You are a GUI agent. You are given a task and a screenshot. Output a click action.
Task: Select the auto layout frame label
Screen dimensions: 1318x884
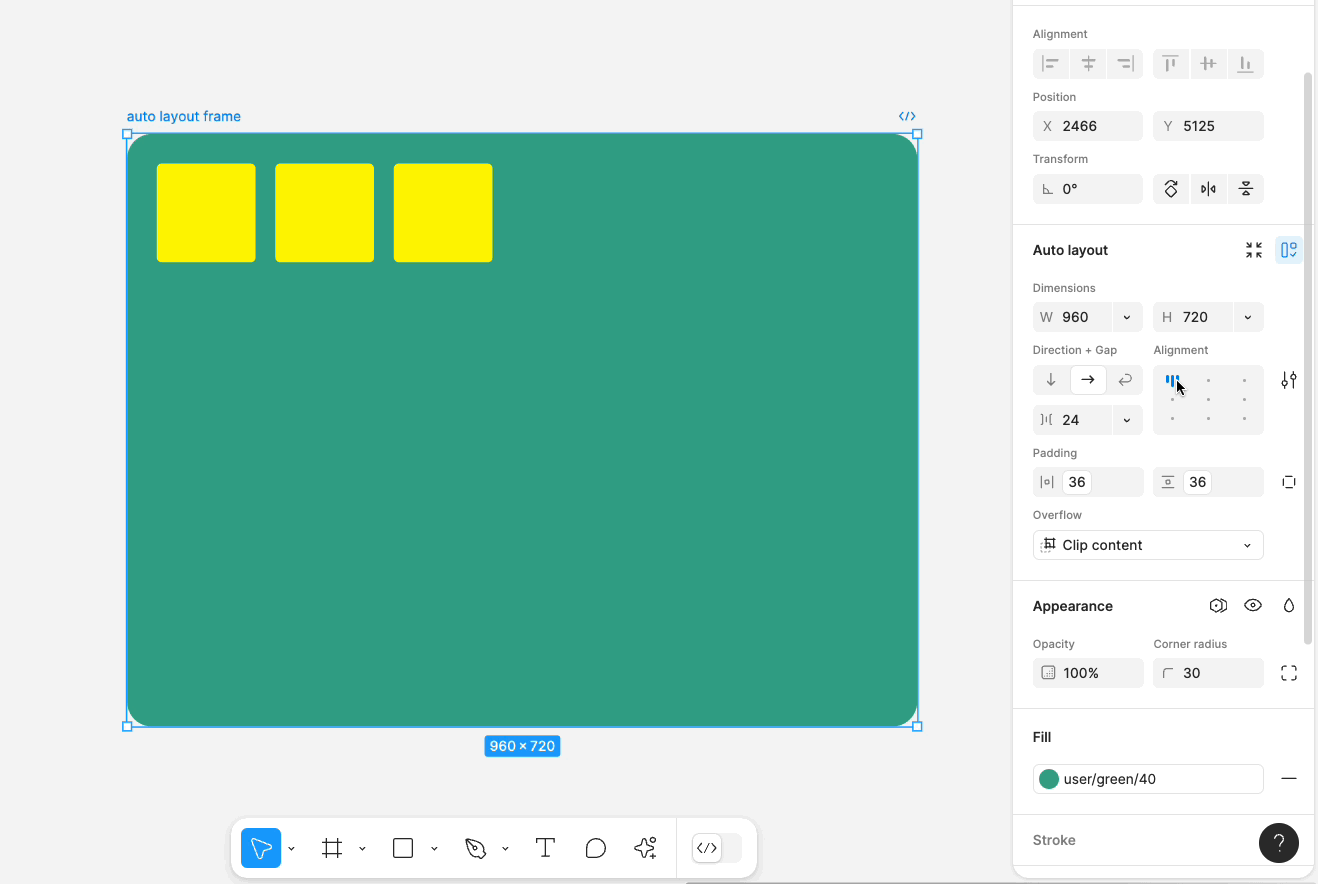pos(184,116)
